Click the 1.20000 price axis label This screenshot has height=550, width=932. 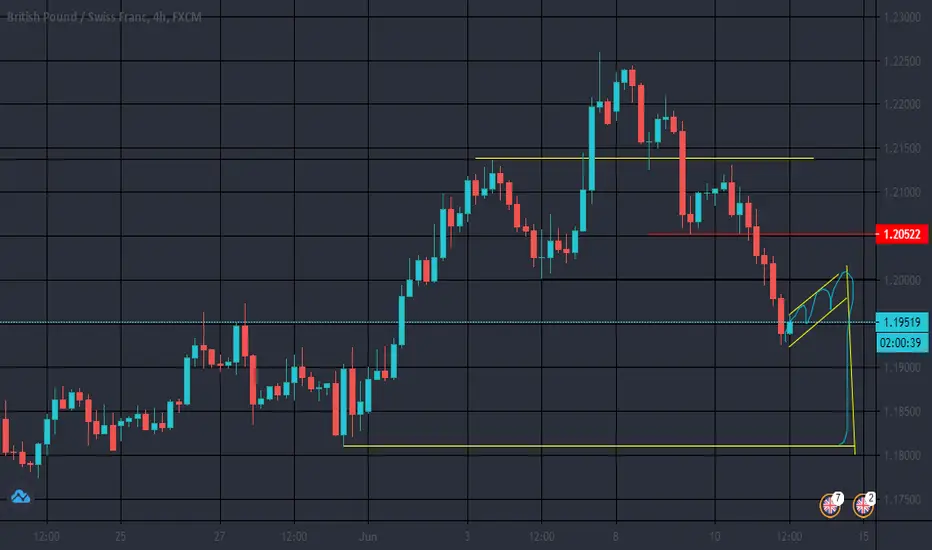tap(902, 280)
